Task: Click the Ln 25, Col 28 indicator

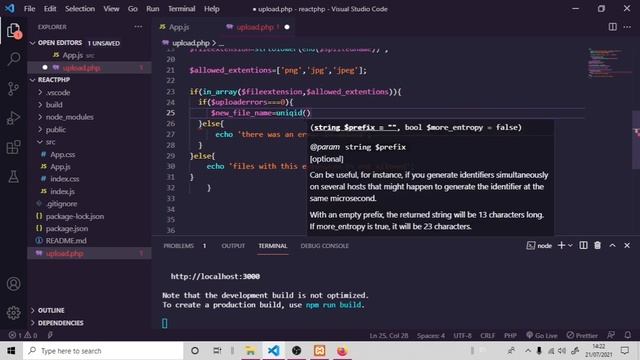Action: click(x=389, y=335)
